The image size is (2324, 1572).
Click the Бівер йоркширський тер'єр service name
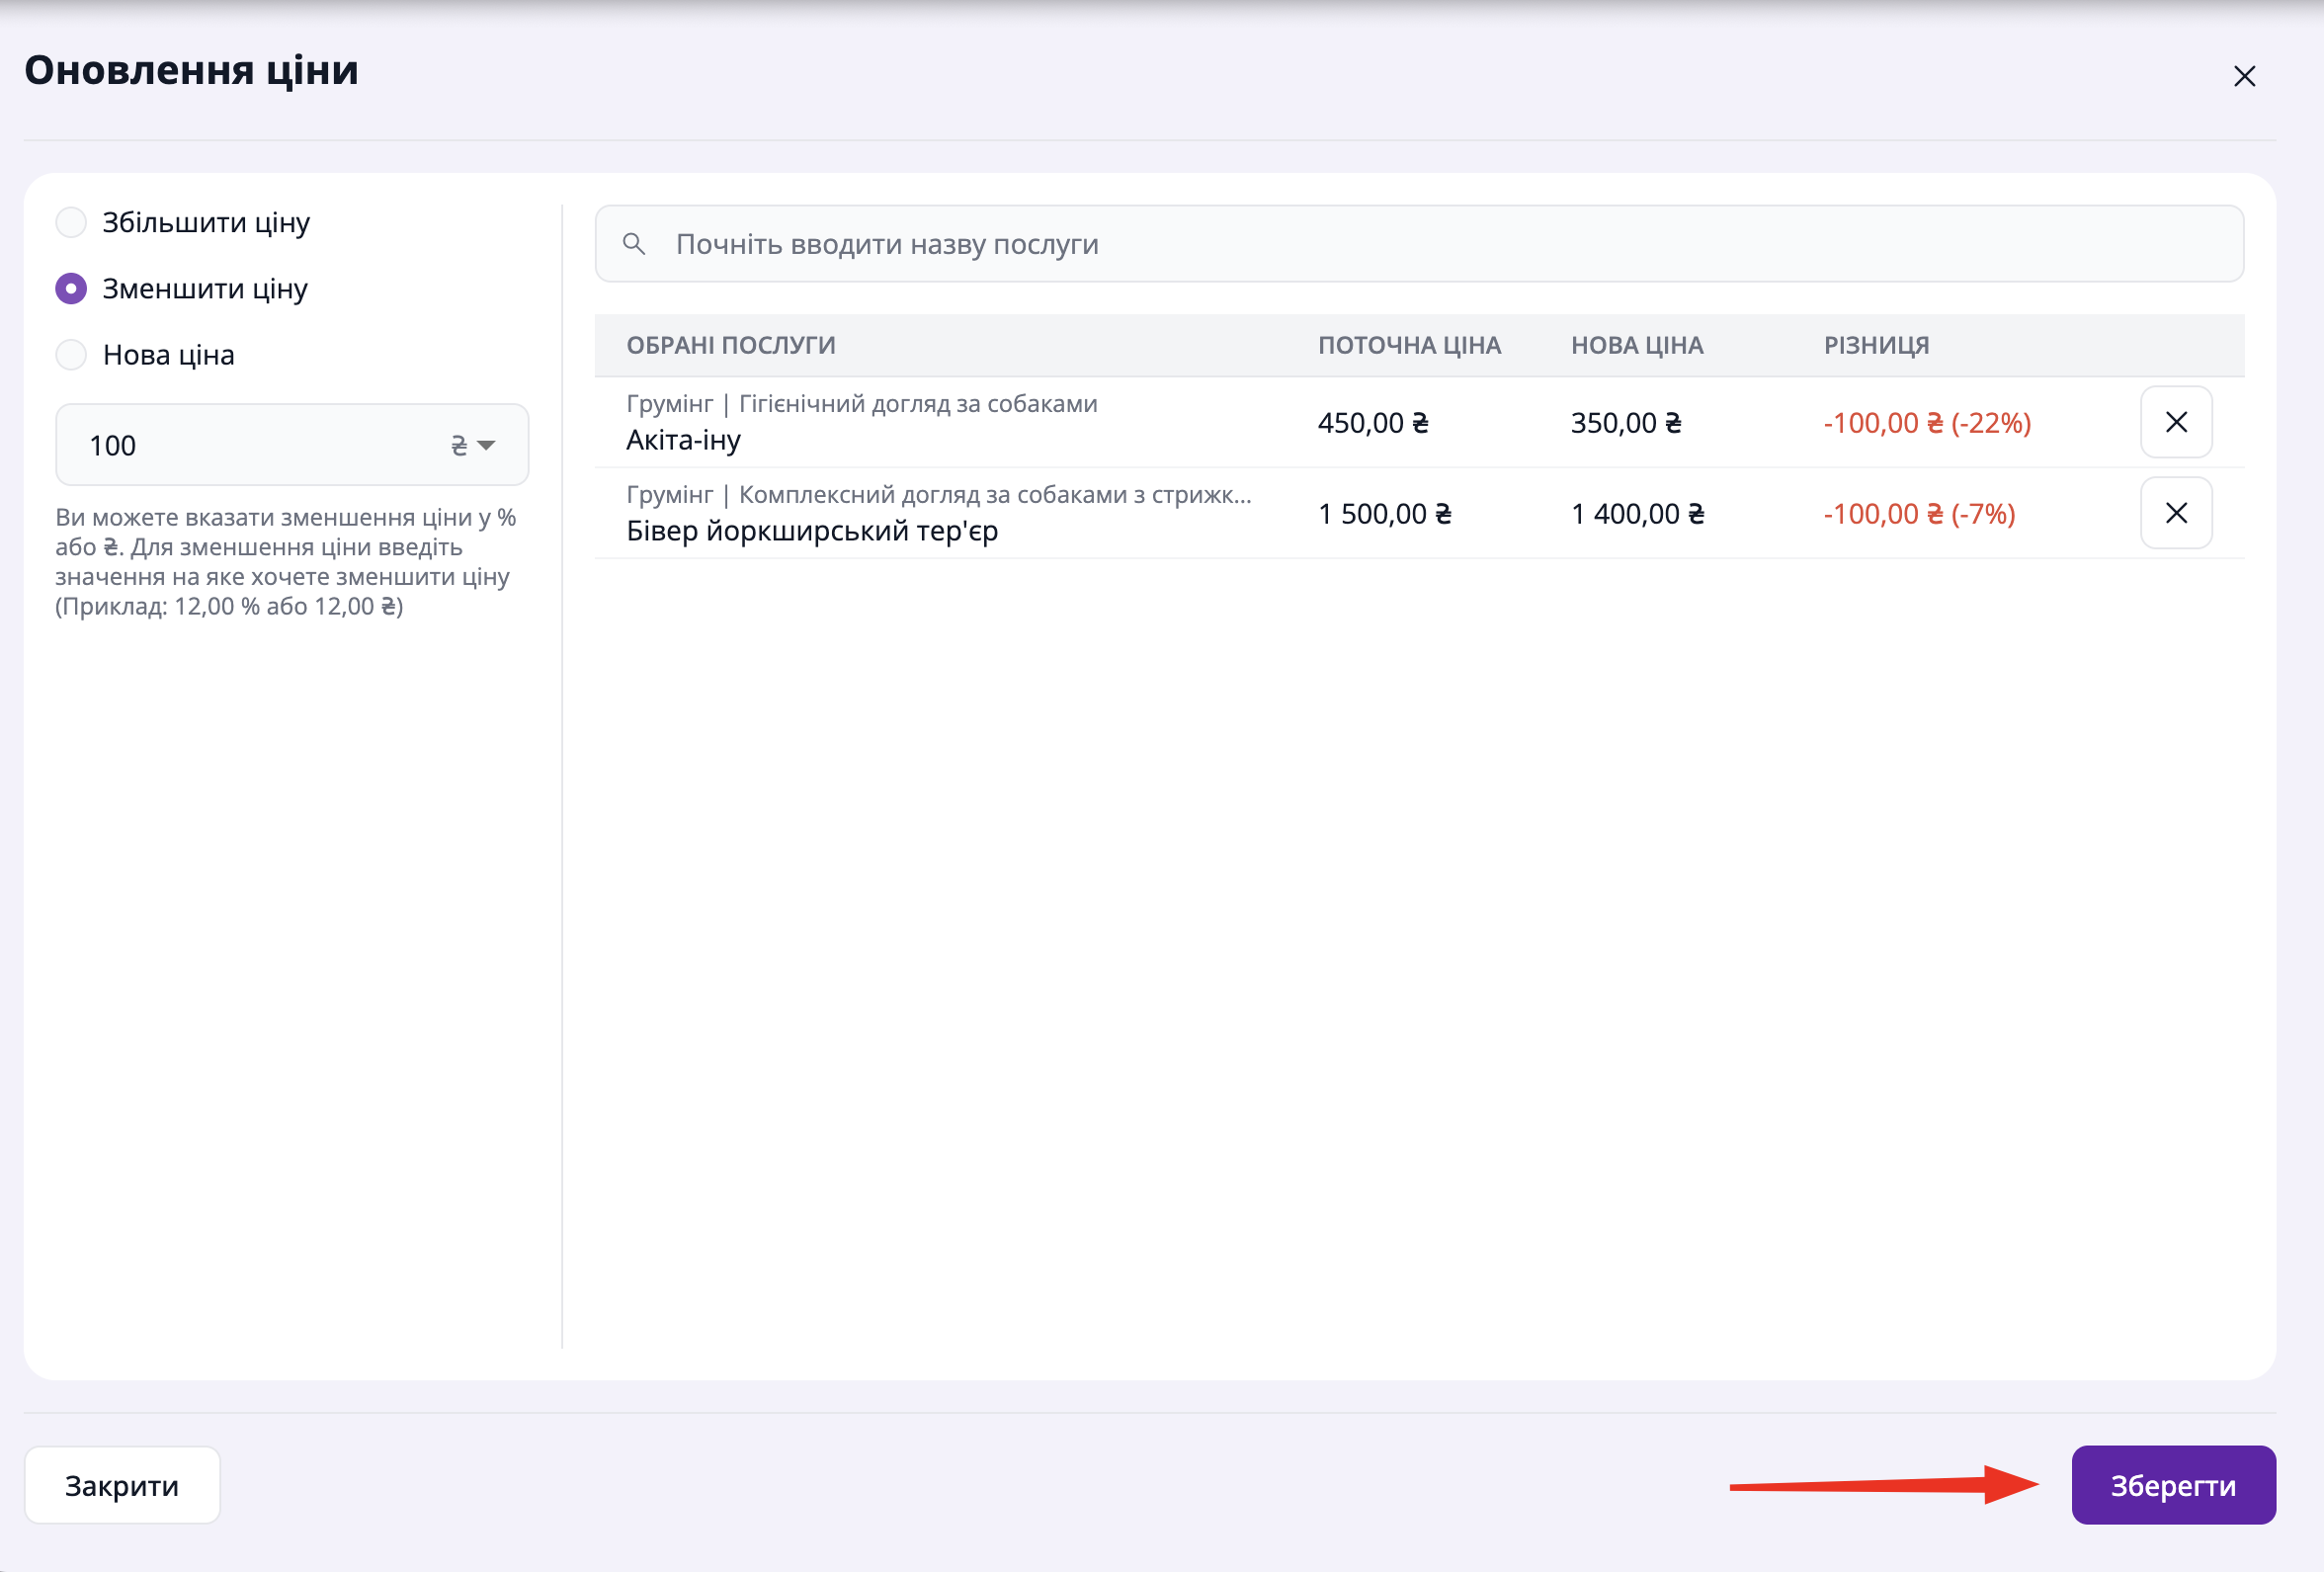click(812, 531)
